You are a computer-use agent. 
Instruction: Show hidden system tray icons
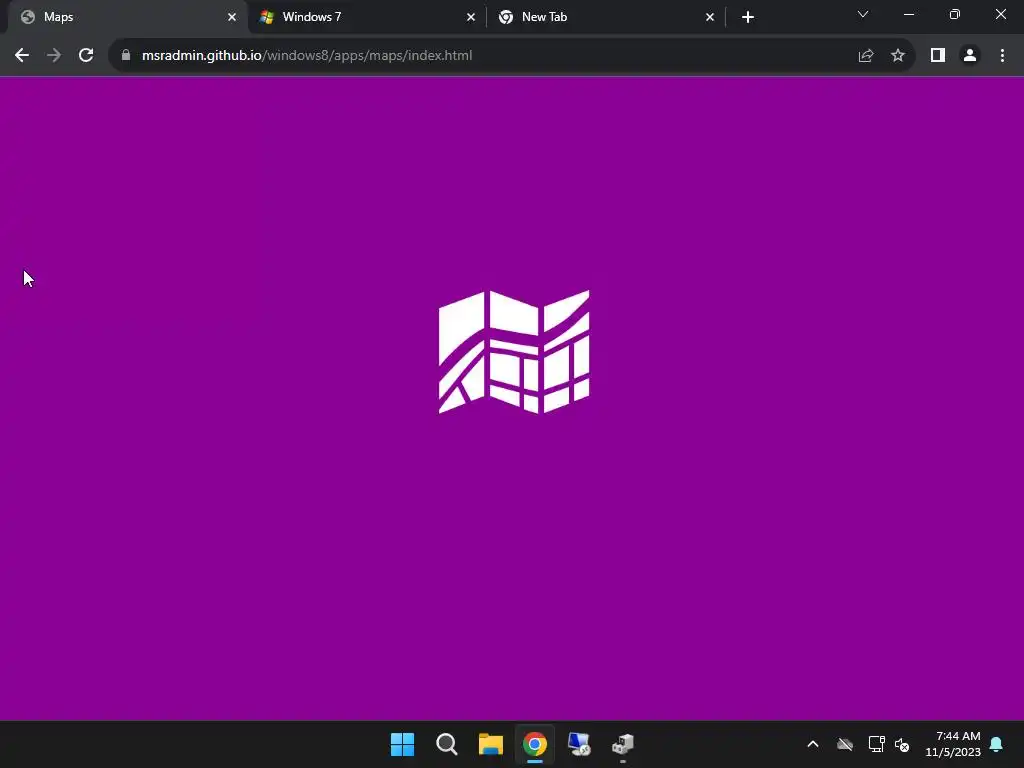pos(813,744)
